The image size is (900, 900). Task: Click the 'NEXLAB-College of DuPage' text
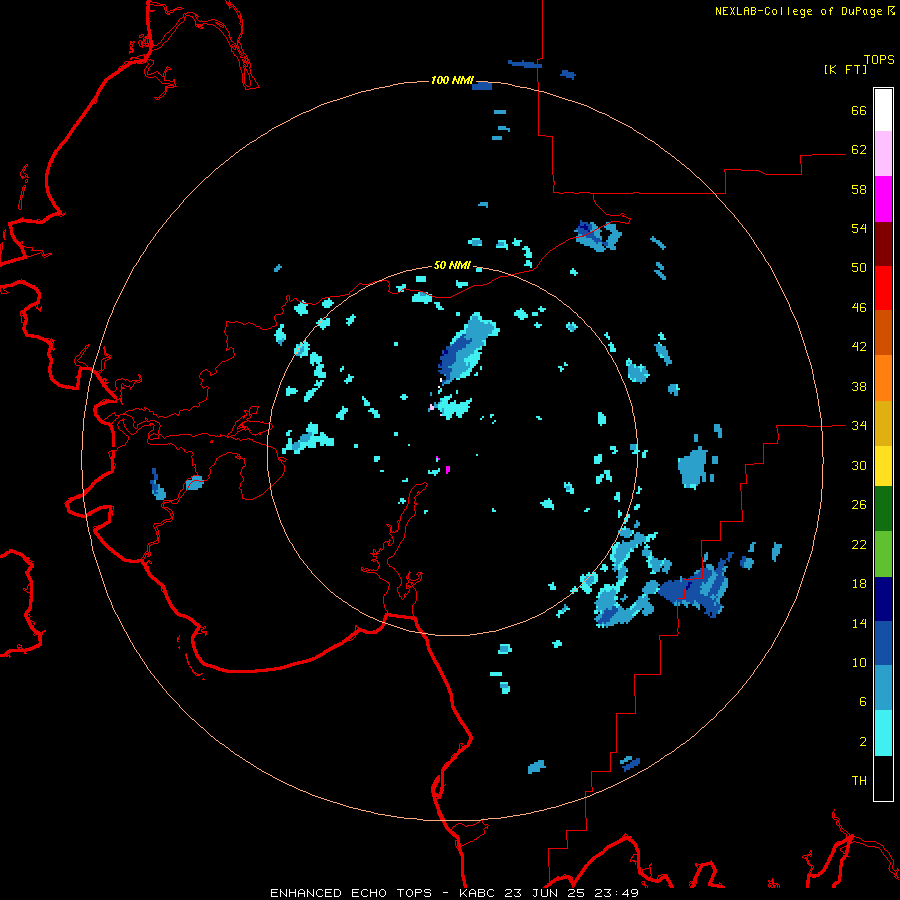pos(798,11)
